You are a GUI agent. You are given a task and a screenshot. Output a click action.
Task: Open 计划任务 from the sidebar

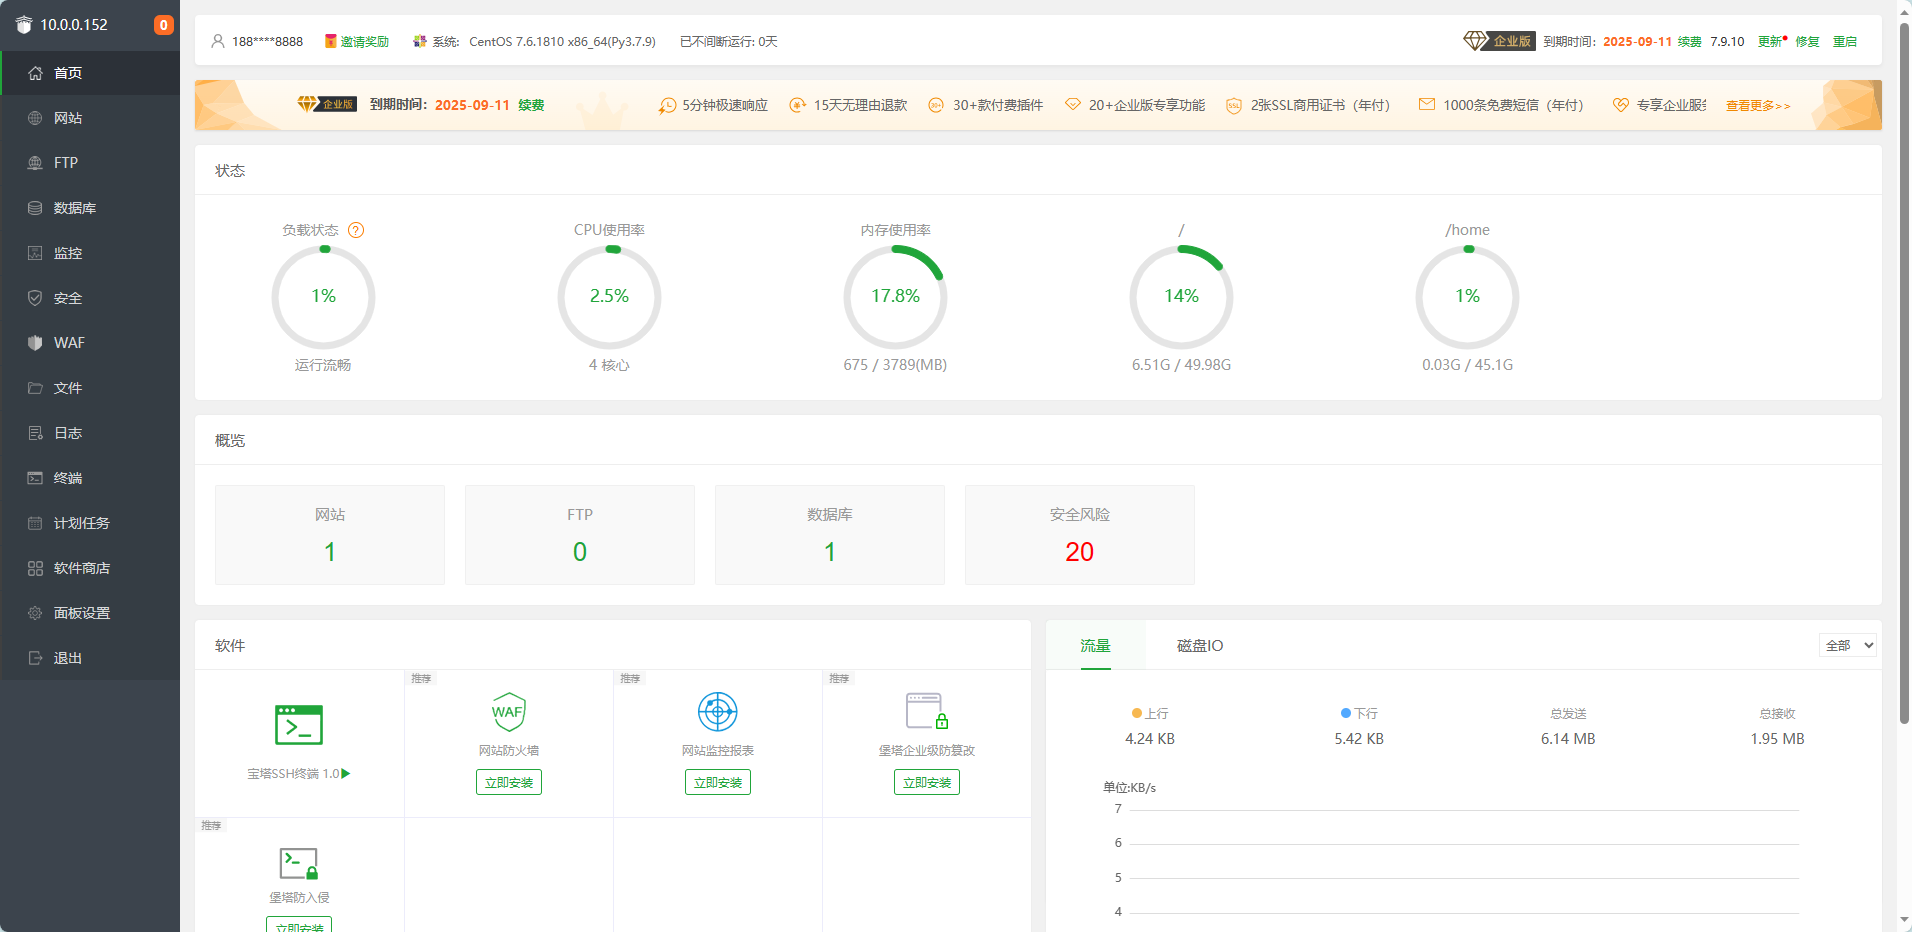81,523
